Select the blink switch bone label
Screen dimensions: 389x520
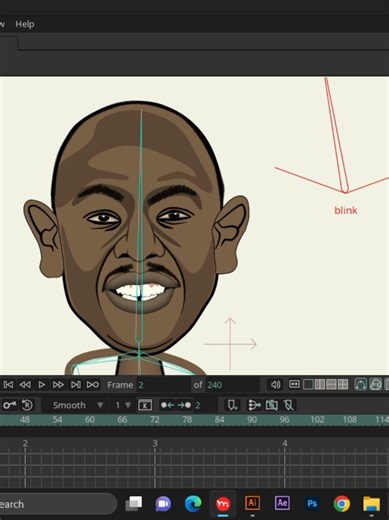(346, 210)
